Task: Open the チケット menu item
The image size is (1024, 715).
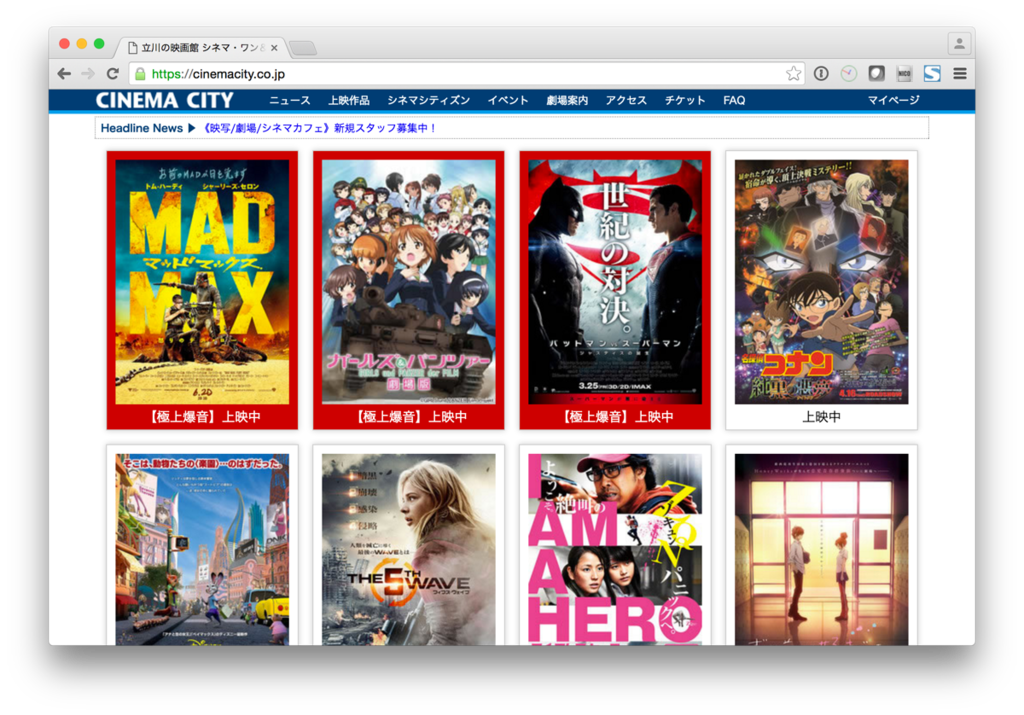Action: pyautogui.click(x=684, y=101)
